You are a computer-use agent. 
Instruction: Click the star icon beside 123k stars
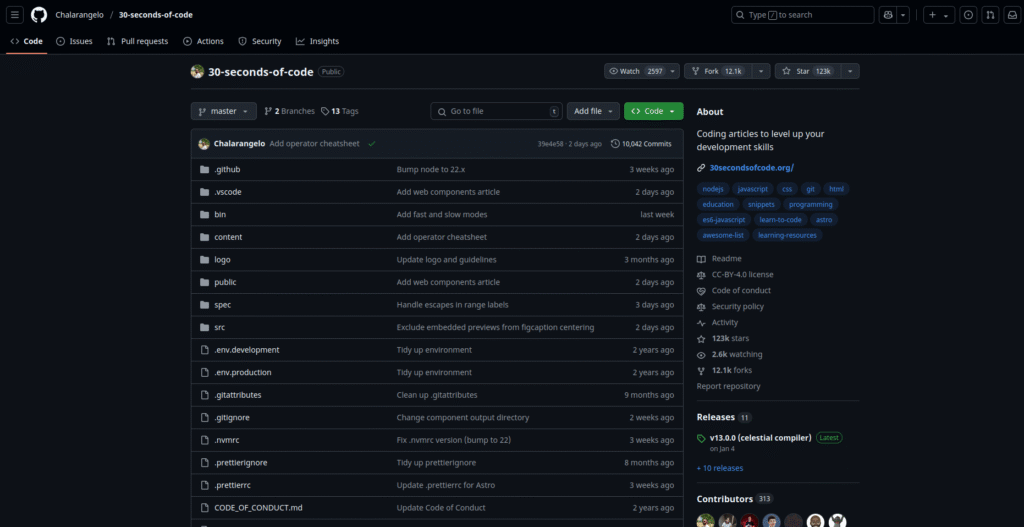pos(701,339)
